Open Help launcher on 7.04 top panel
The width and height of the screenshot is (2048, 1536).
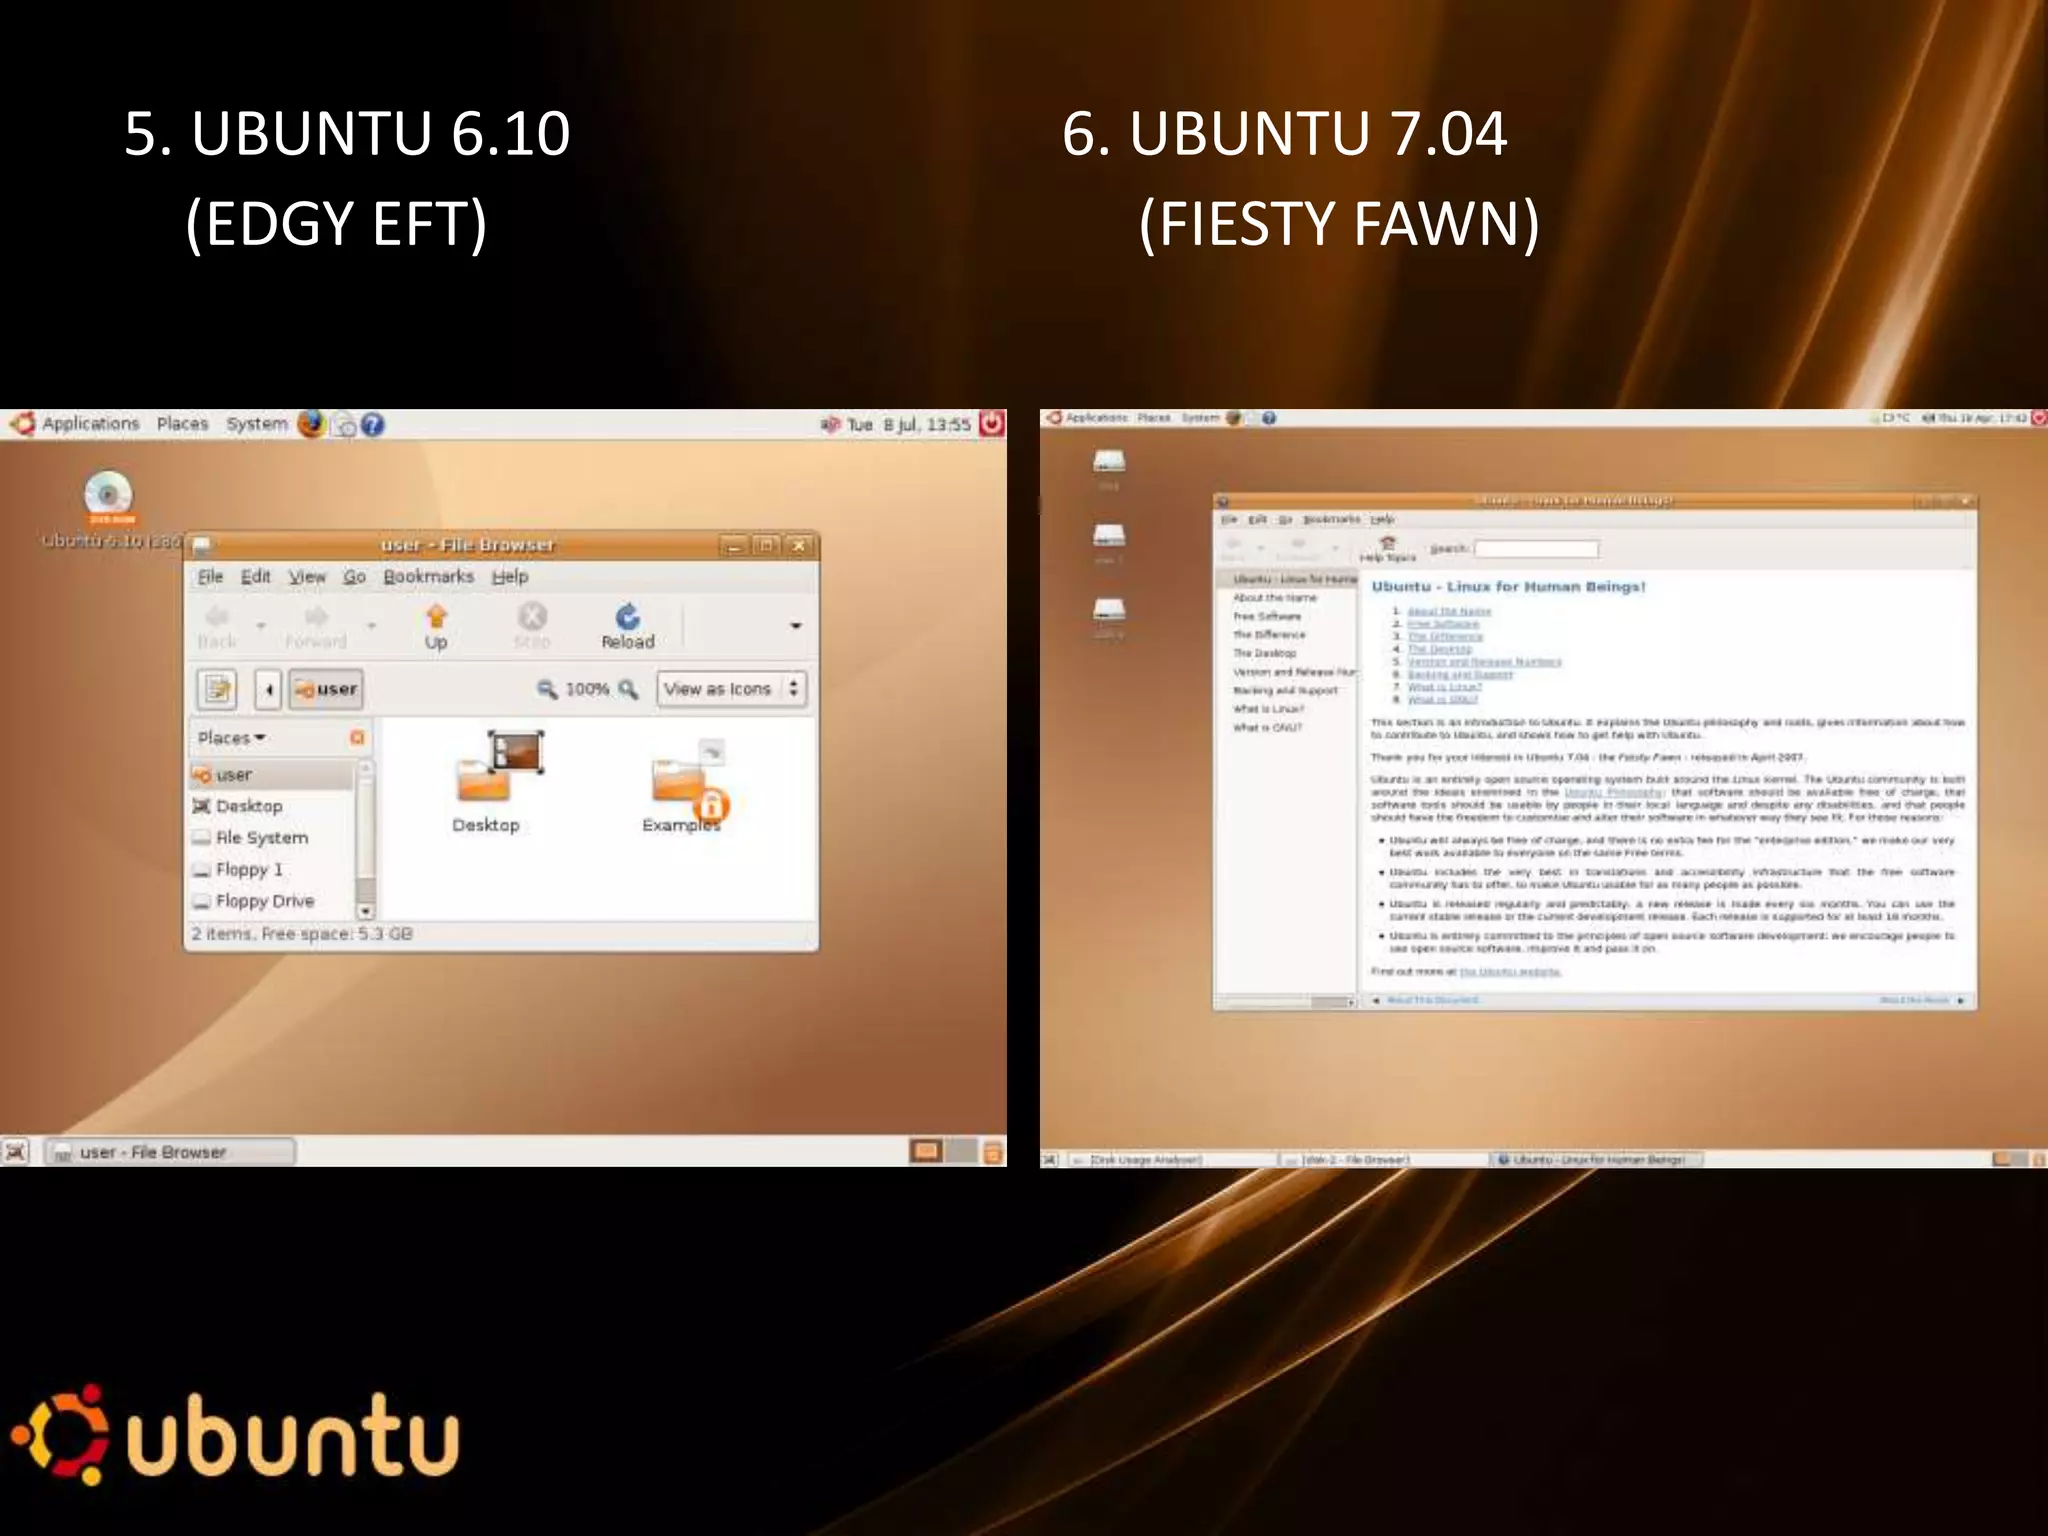coord(1268,418)
